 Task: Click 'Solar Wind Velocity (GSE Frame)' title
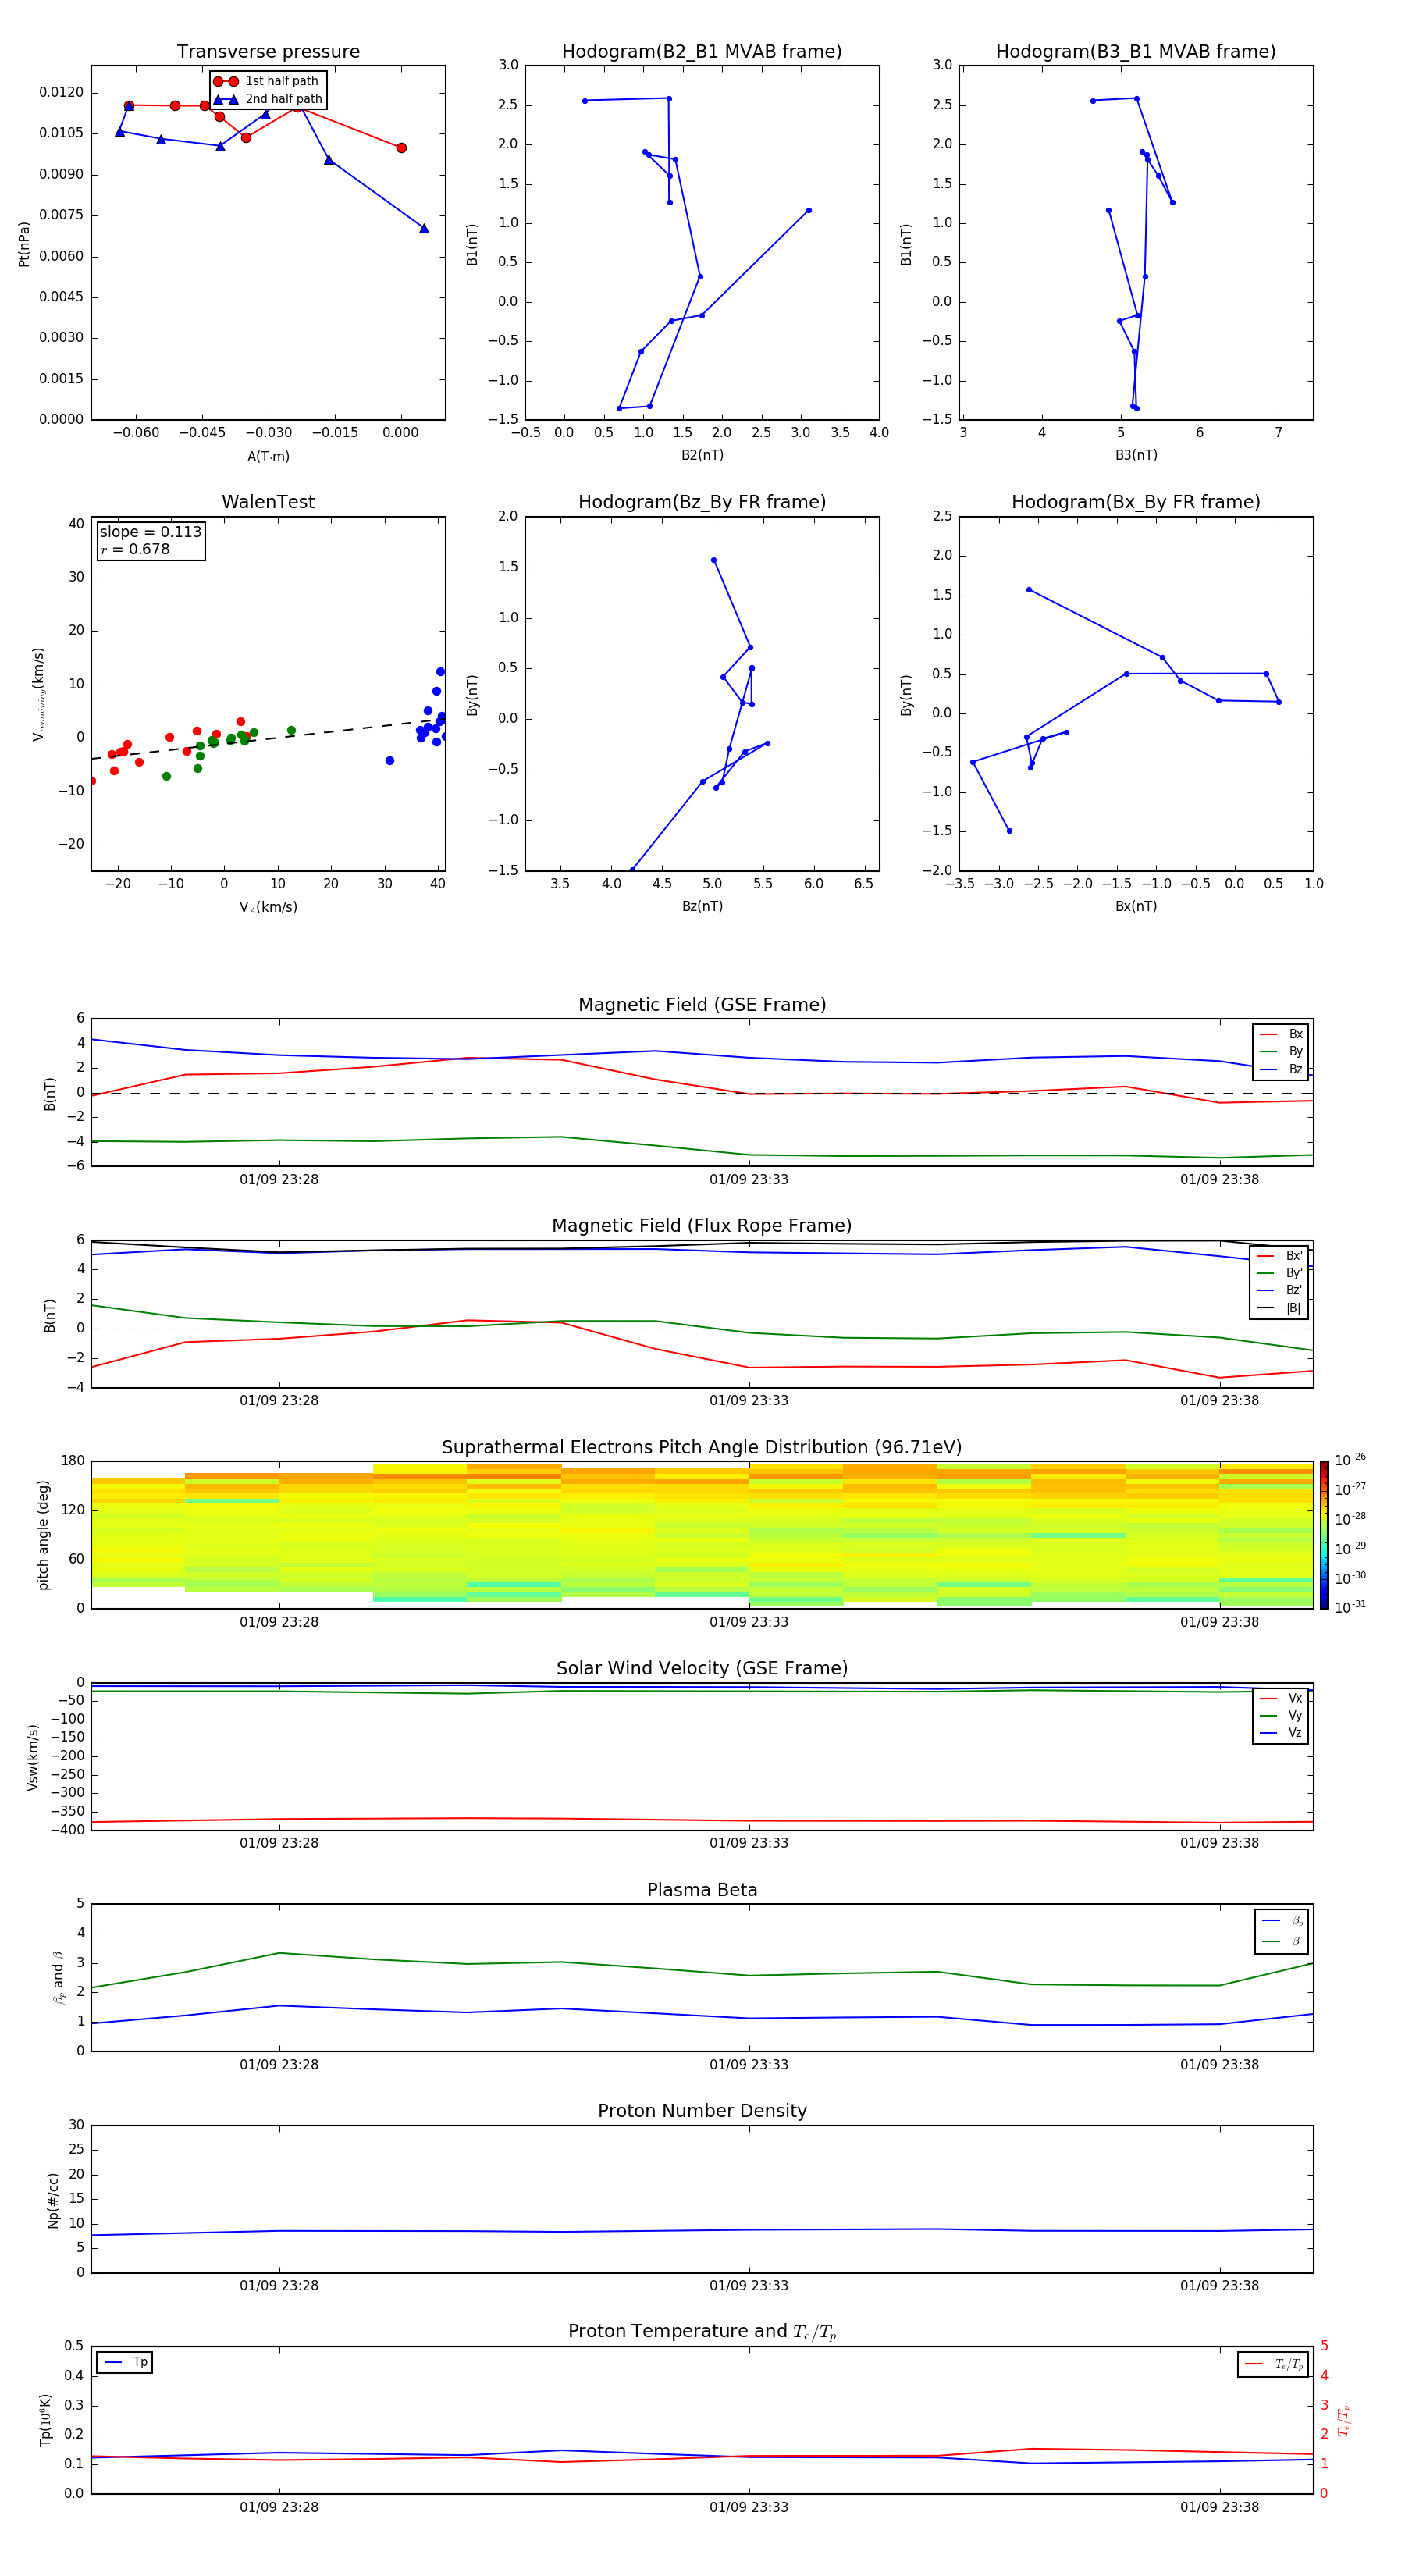pos(702,1669)
